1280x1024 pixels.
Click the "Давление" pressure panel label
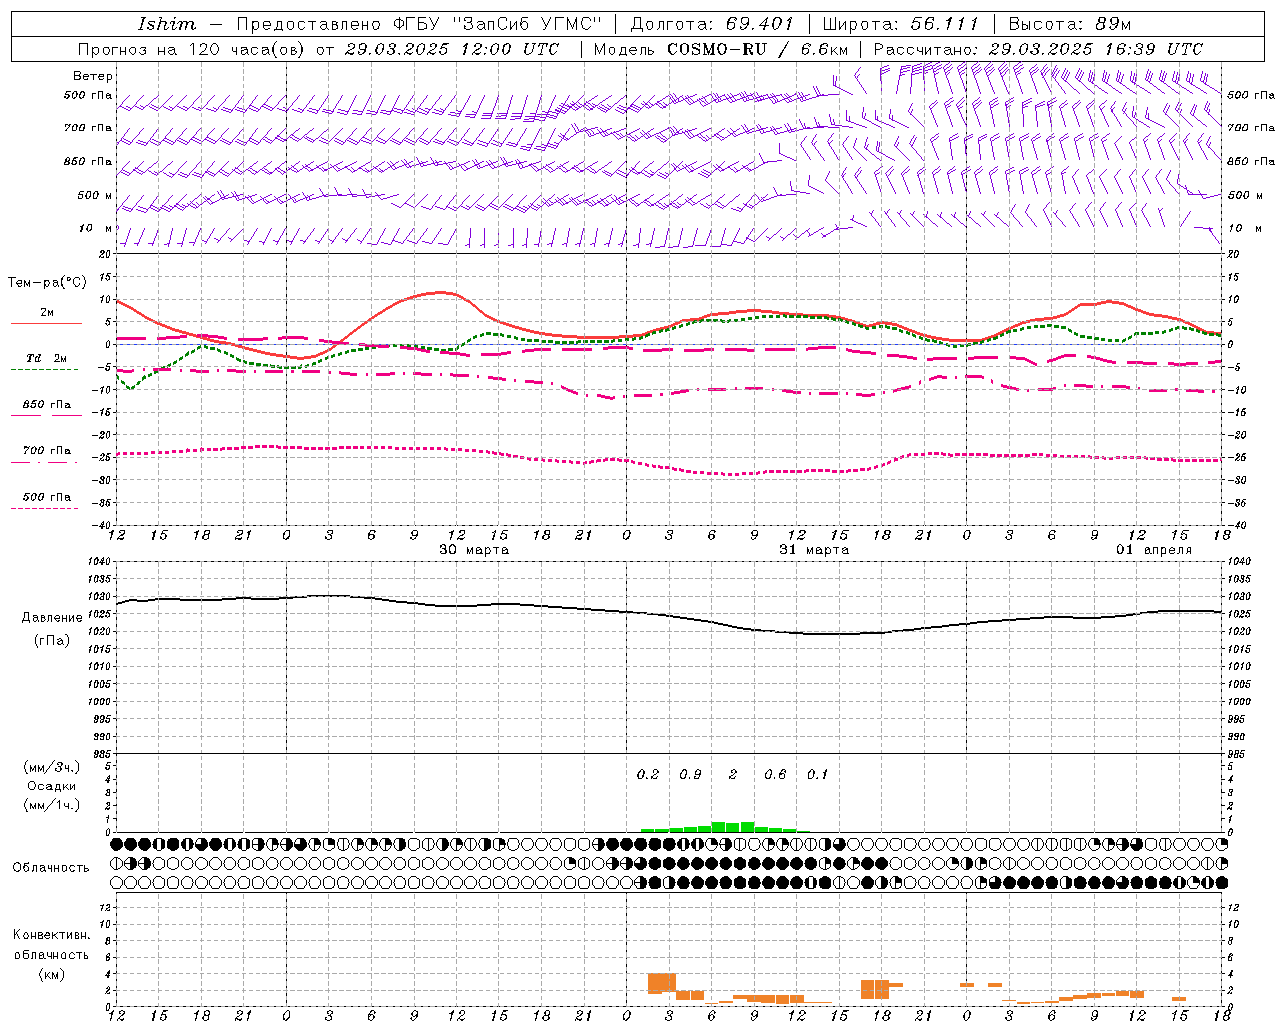[x=52, y=618]
